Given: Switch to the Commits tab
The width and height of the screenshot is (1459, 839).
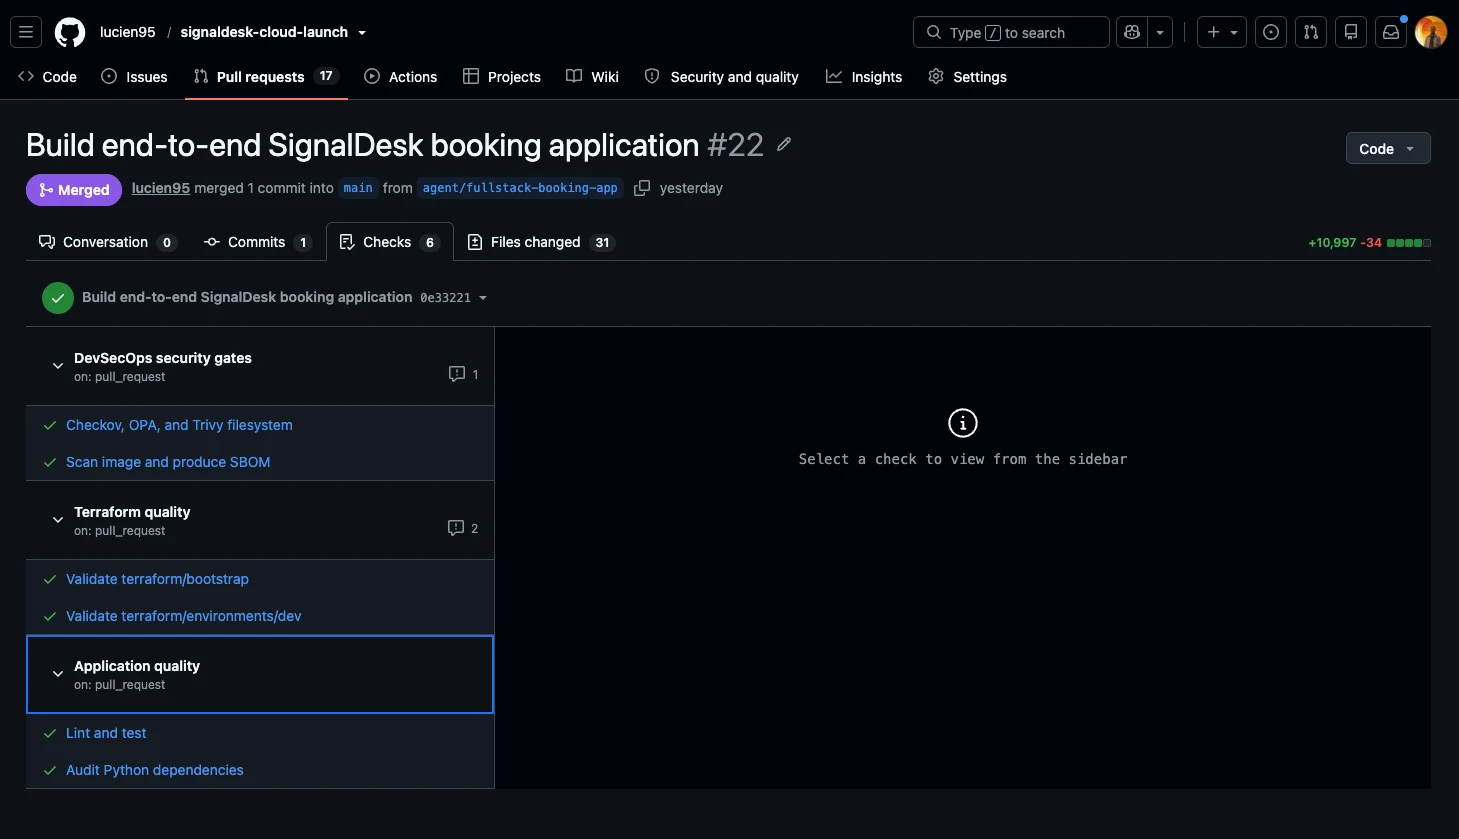Looking at the screenshot, I should pos(257,242).
